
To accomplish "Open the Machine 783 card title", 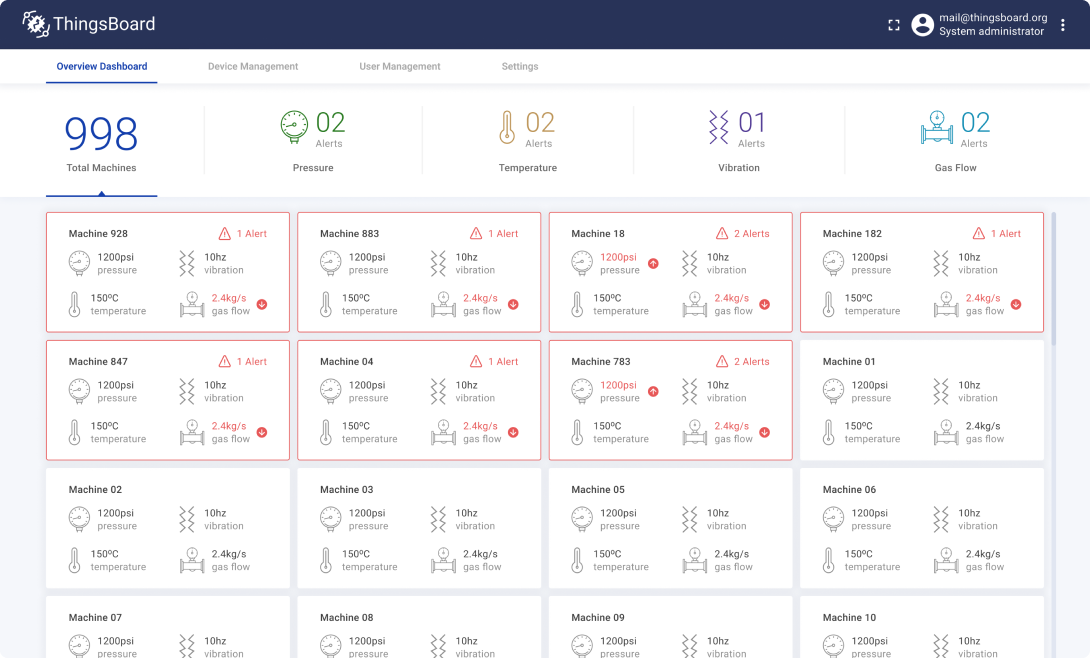I will pyautogui.click(x=601, y=361).
